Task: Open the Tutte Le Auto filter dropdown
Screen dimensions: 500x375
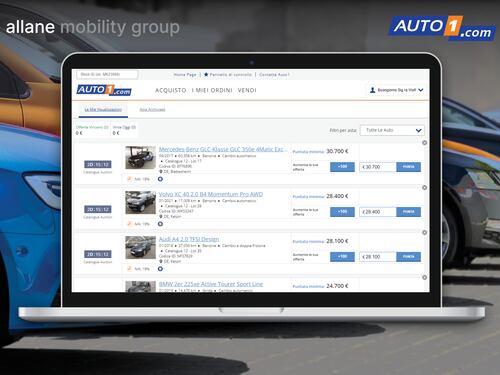Action: (392, 130)
